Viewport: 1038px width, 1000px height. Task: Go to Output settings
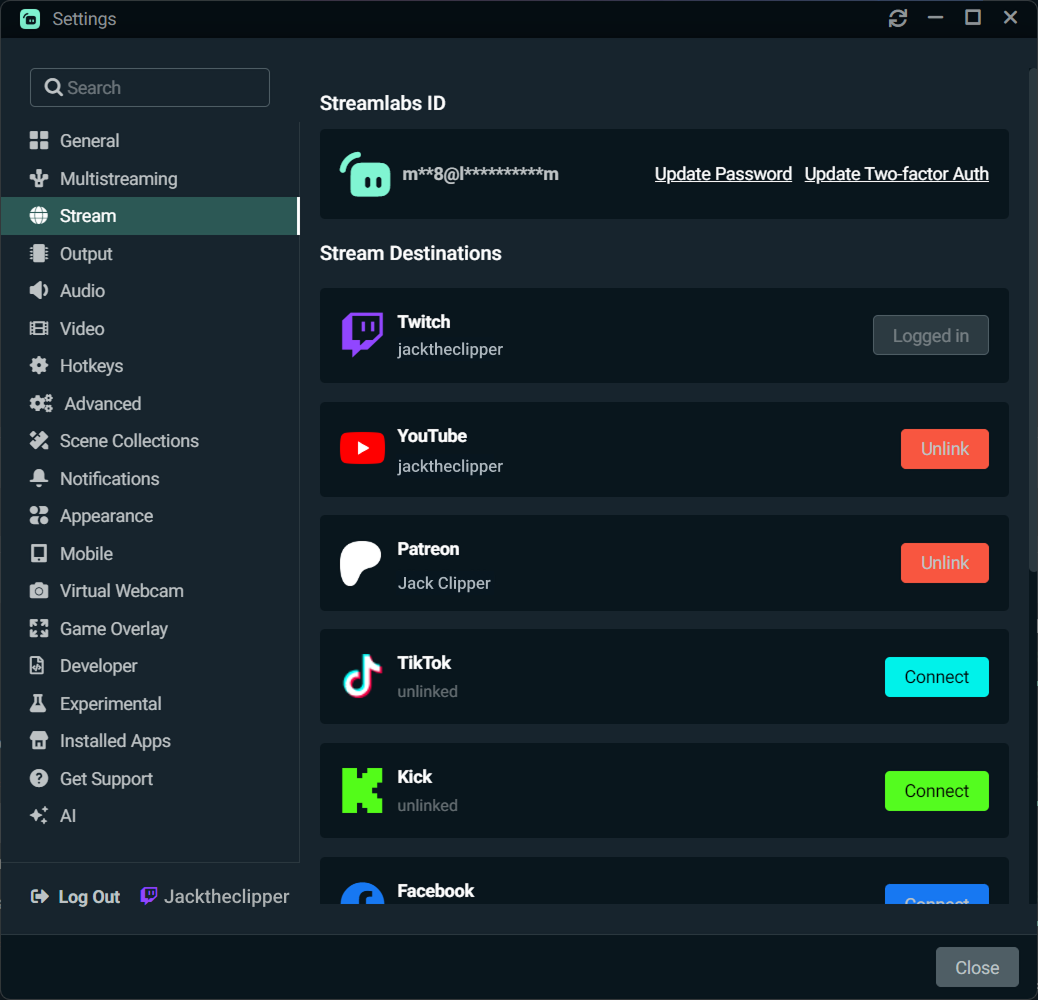point(150,253)
